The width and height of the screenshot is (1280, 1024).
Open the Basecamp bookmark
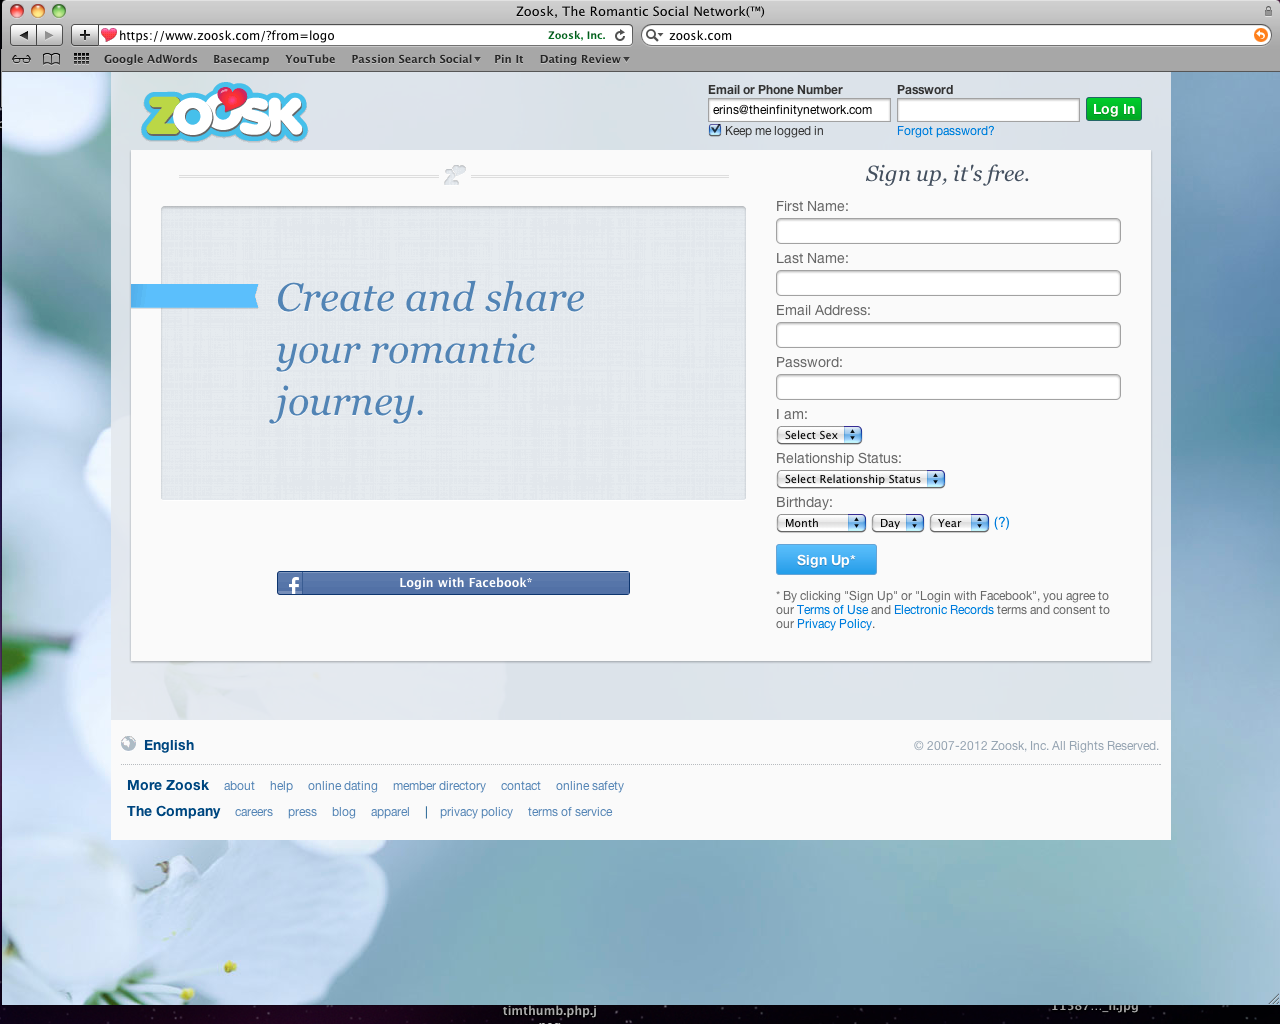pyautogui.click(x=241, y=59)
